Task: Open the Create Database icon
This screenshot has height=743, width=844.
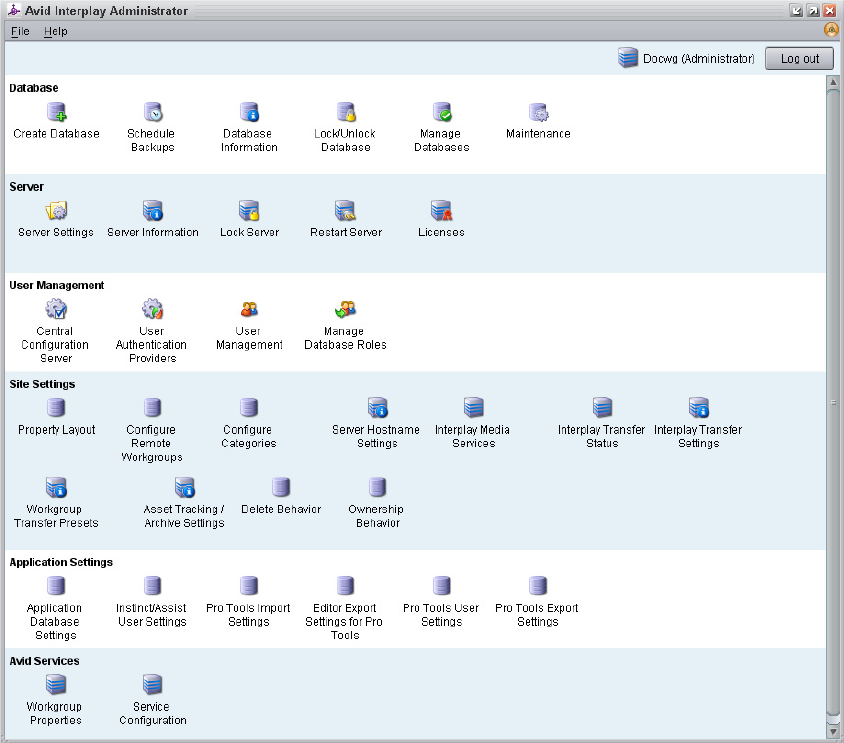Action: pos(56,112)
